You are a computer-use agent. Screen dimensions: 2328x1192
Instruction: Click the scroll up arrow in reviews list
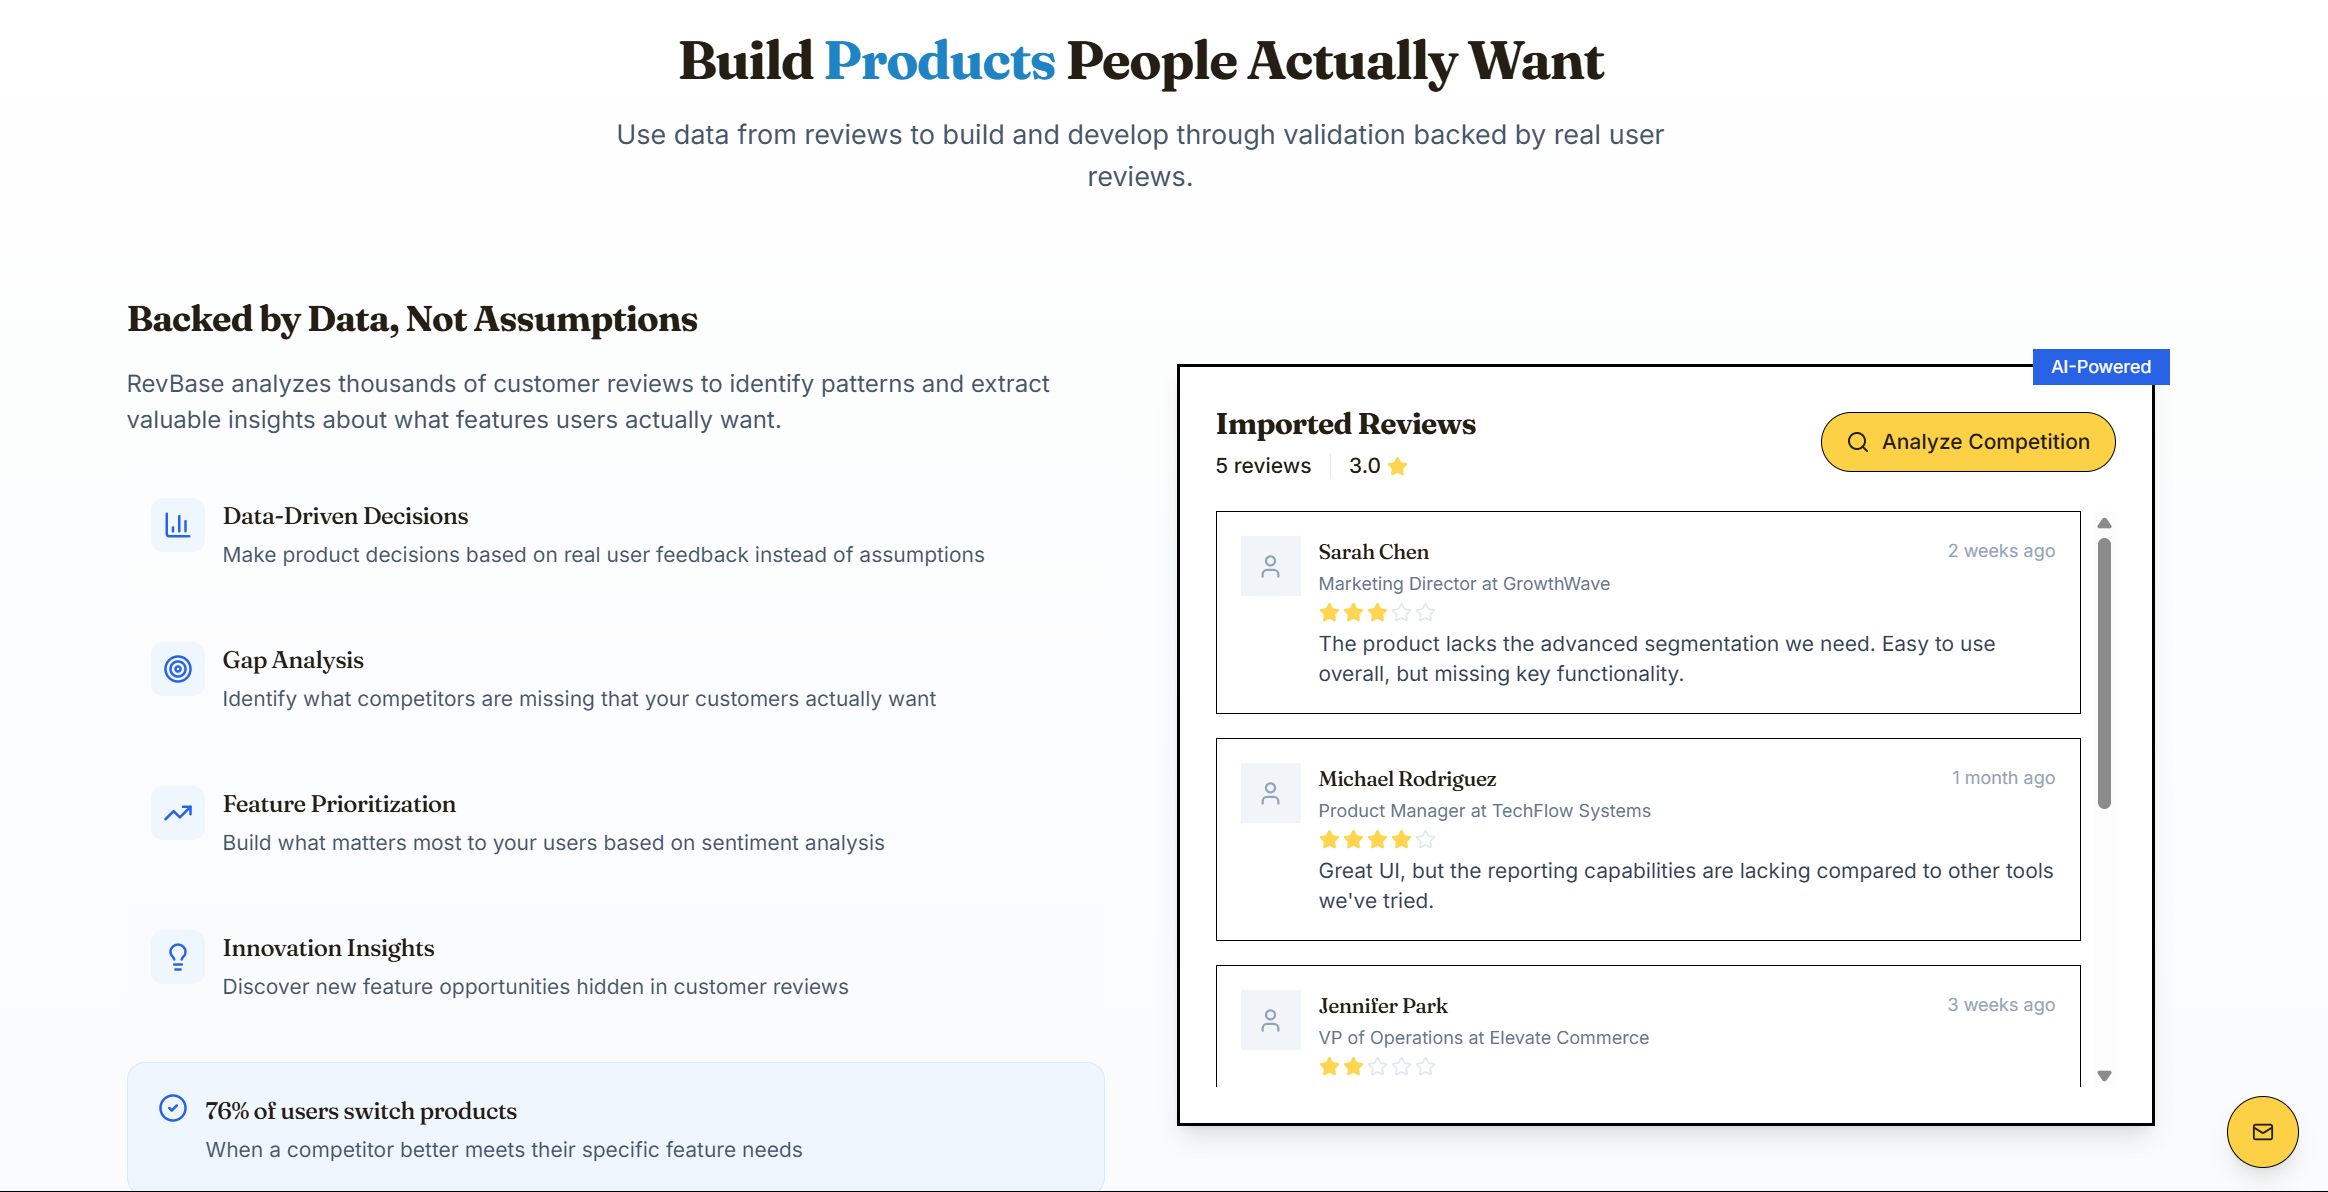point(2104,523)
